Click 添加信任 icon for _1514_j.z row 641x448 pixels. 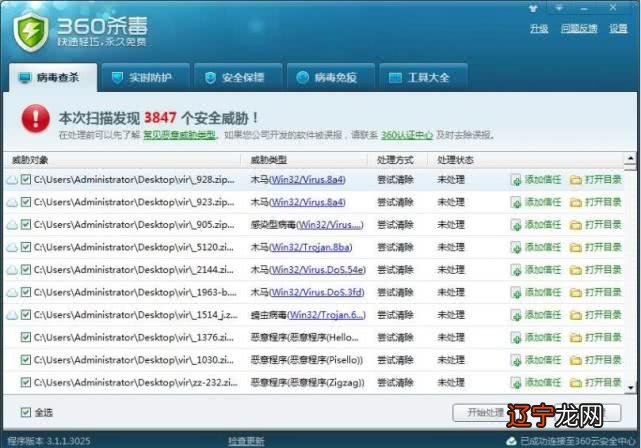[x=516, y=315]
